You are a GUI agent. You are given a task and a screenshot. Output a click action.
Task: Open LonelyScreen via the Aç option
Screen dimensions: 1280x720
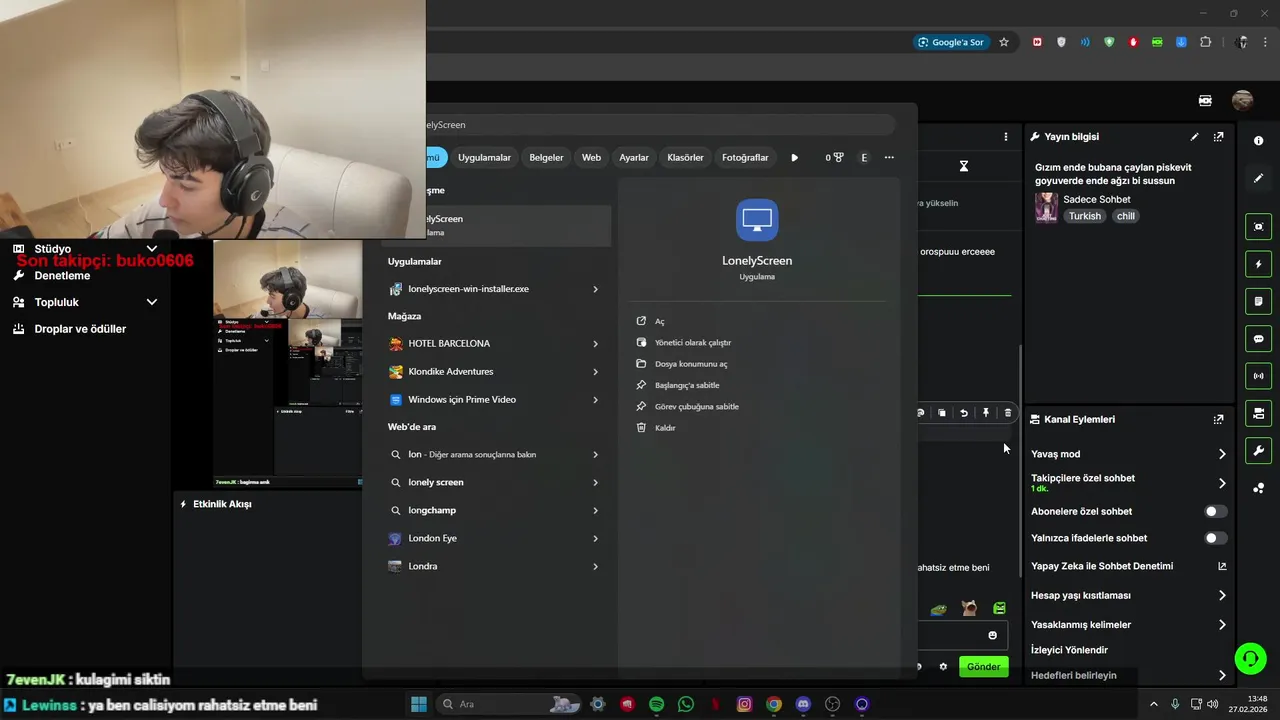(x=659, y=321)
